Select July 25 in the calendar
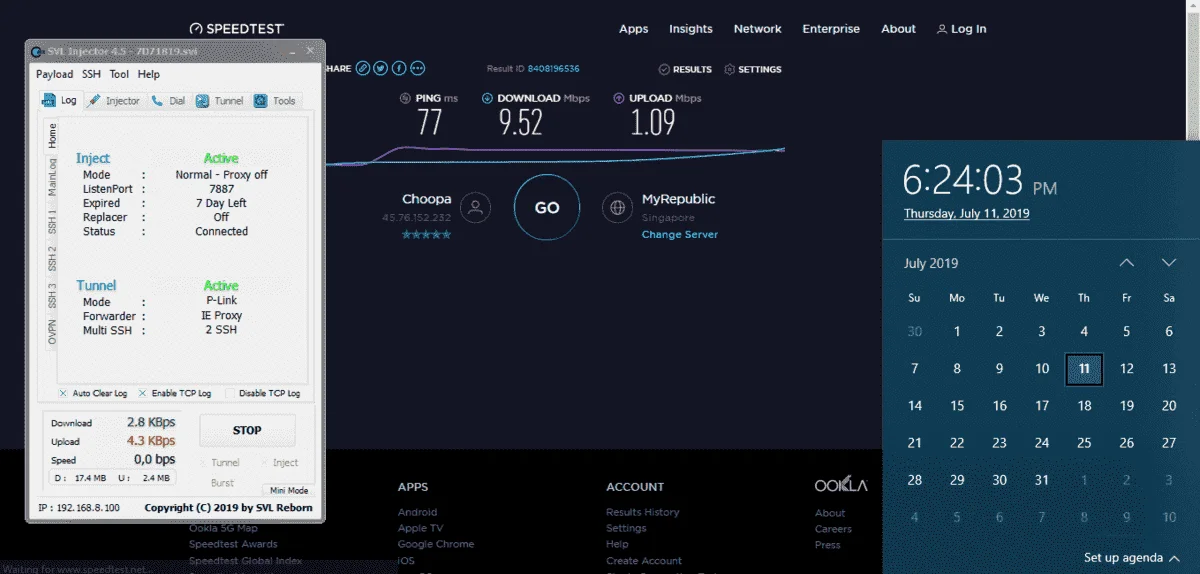 1084,443
